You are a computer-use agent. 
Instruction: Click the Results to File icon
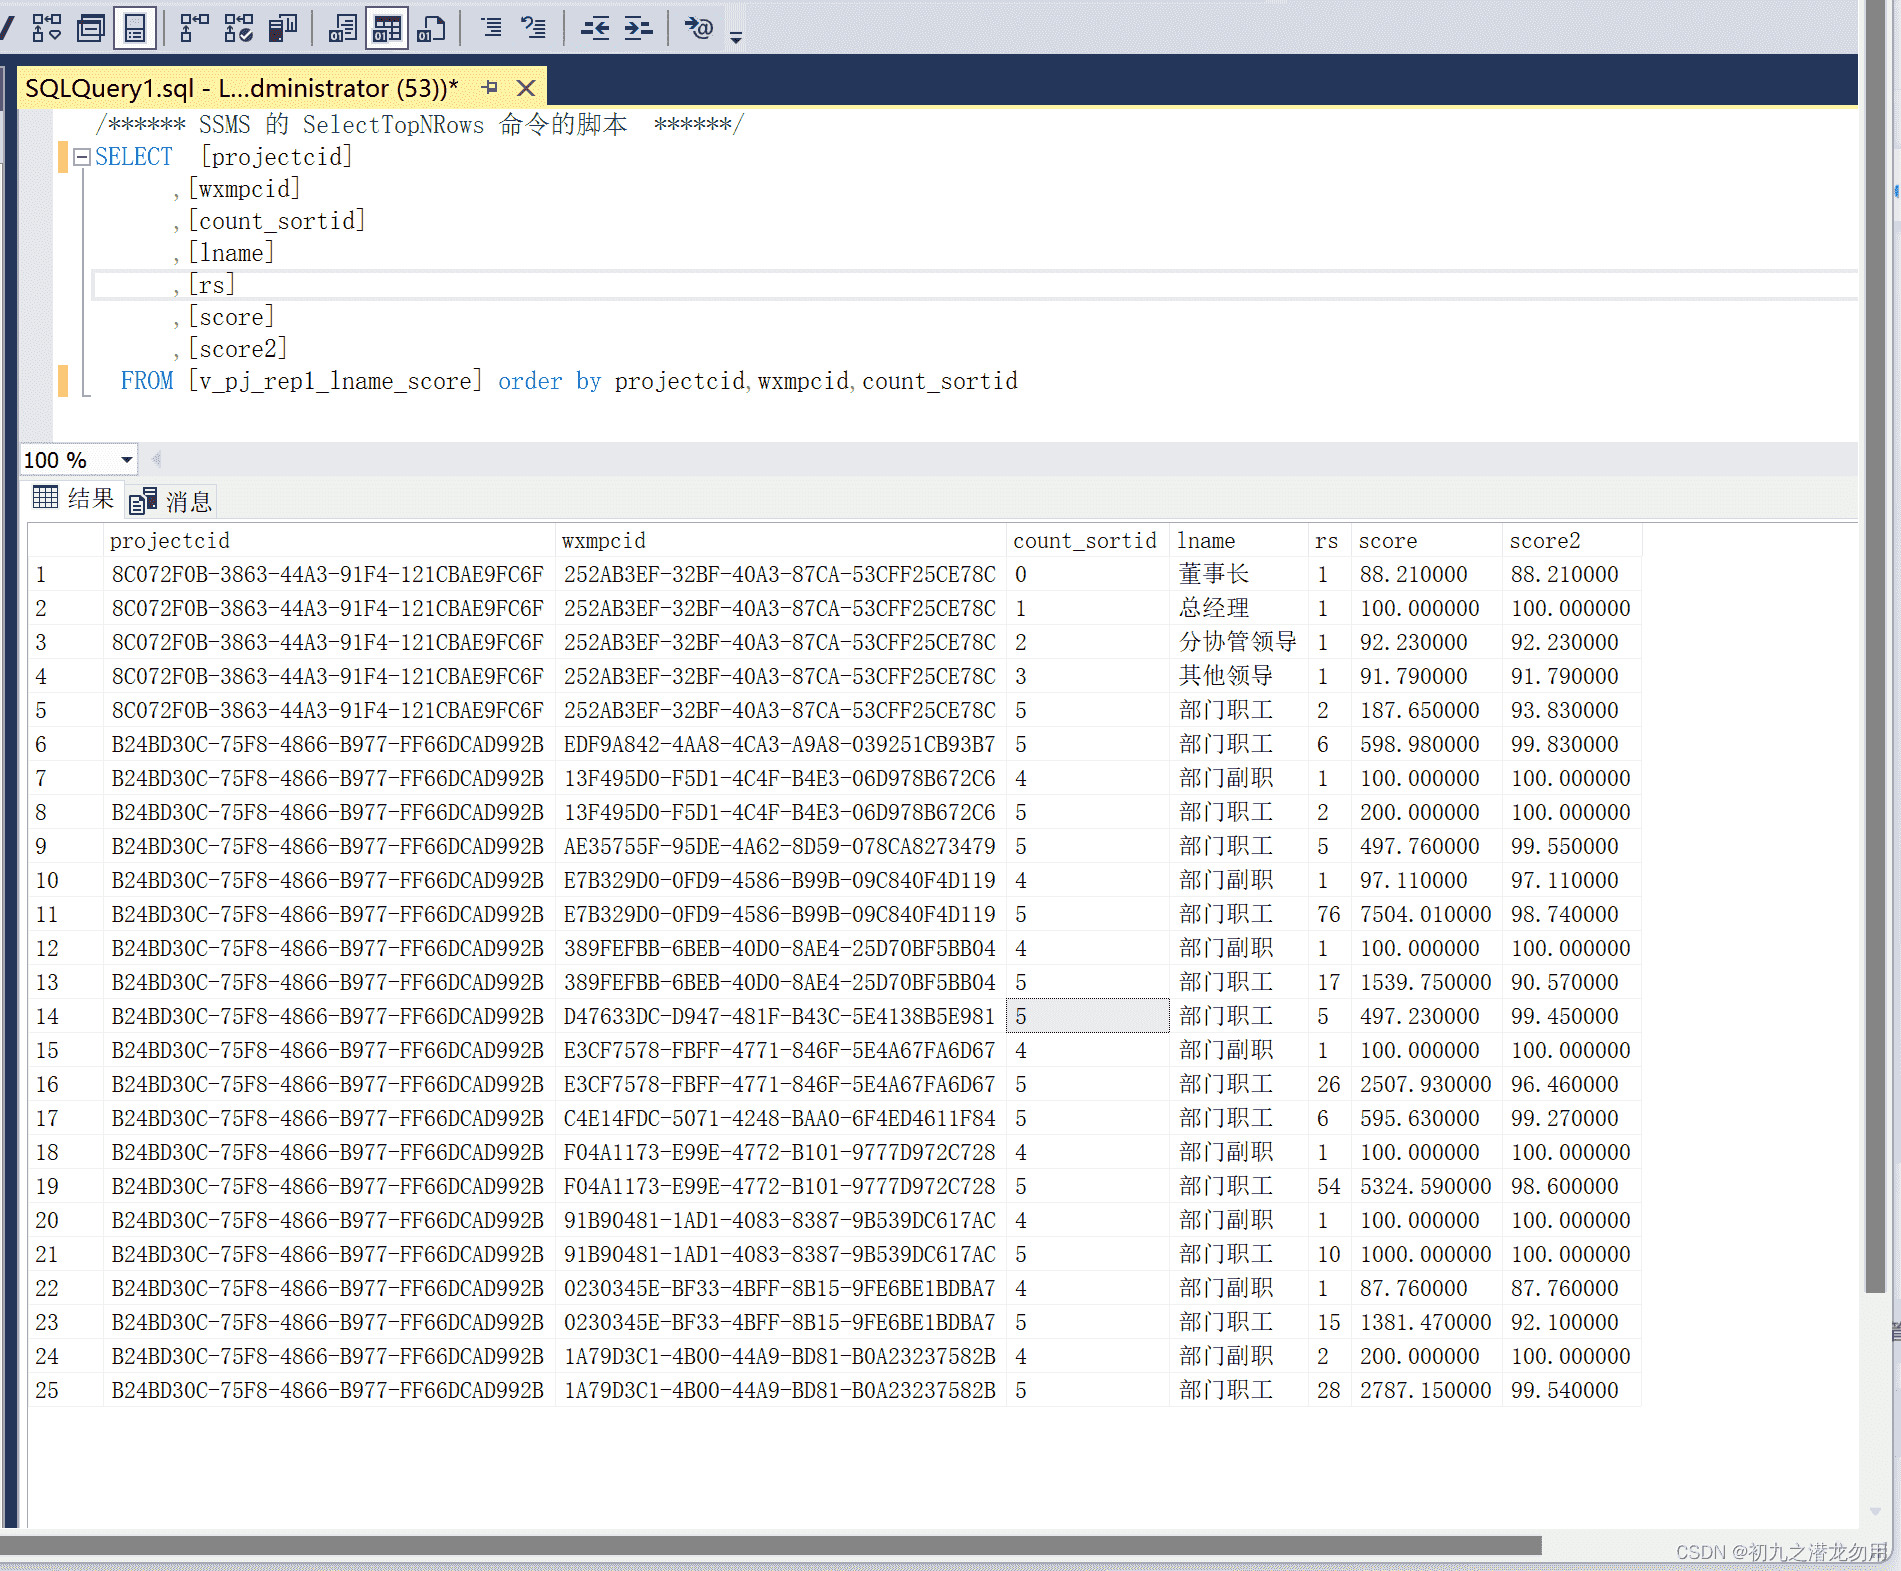pyautogui.click(x=431, y=28)
